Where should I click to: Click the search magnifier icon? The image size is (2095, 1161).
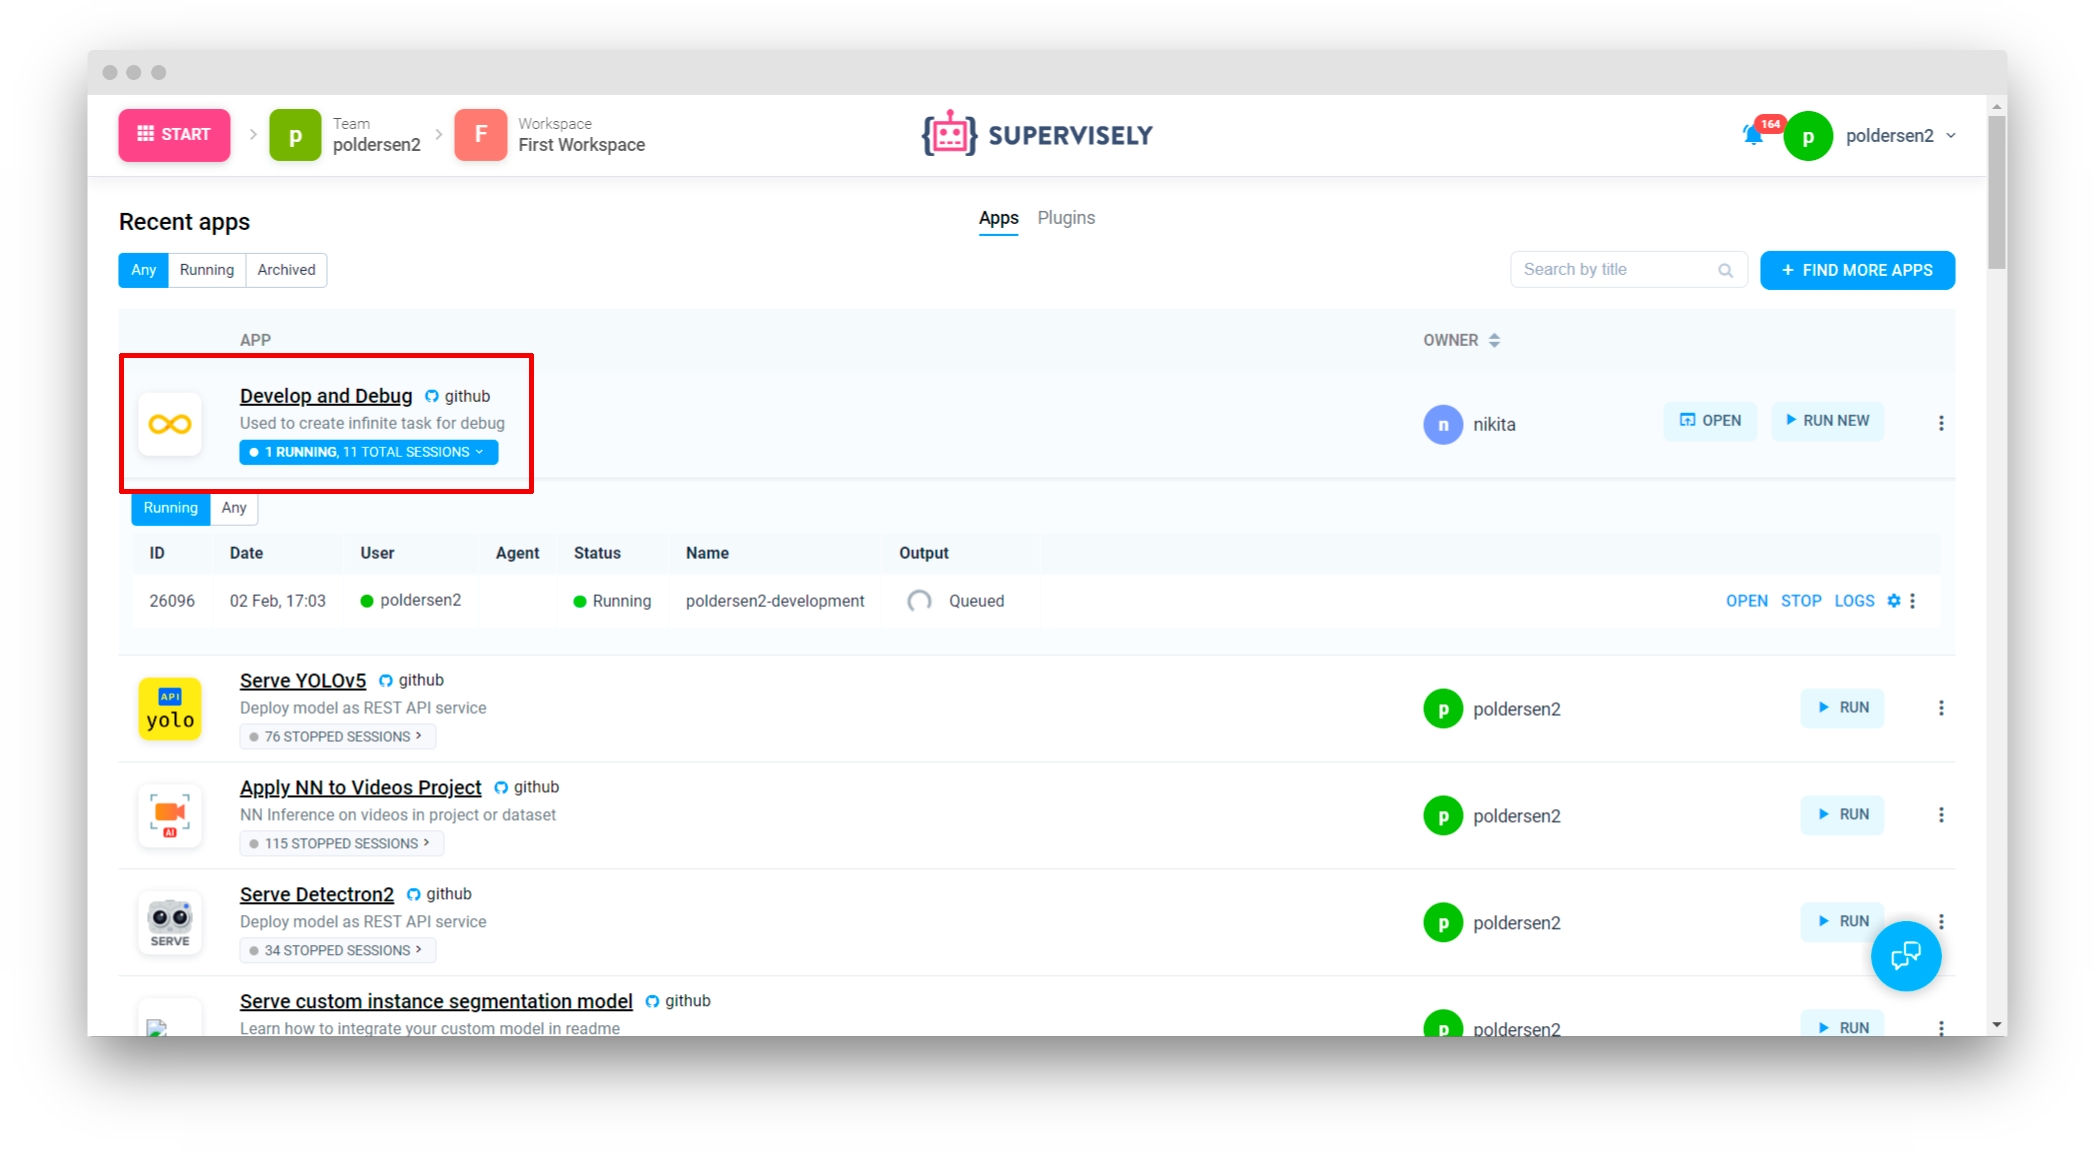click(x=1725, y=270)
